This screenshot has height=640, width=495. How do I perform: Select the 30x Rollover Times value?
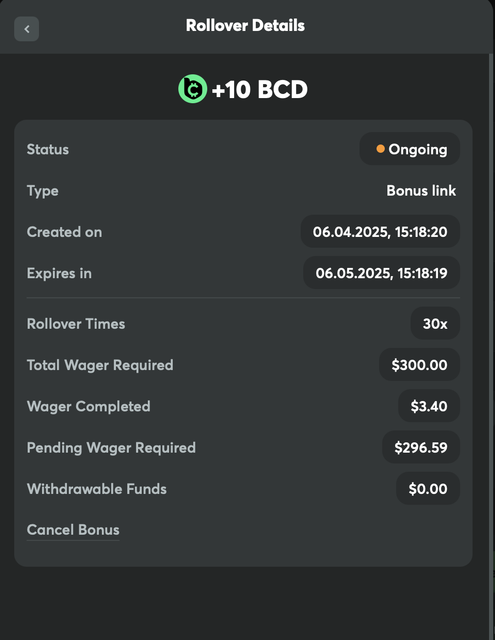coord(435,323)
